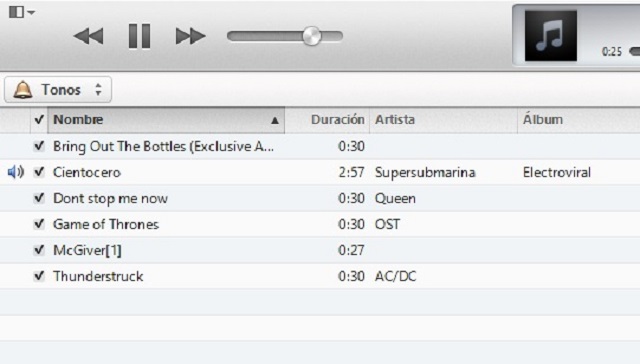640x364 pixels.
Task: Open the sidebar view menu icon
Action: tap(21, 12)
